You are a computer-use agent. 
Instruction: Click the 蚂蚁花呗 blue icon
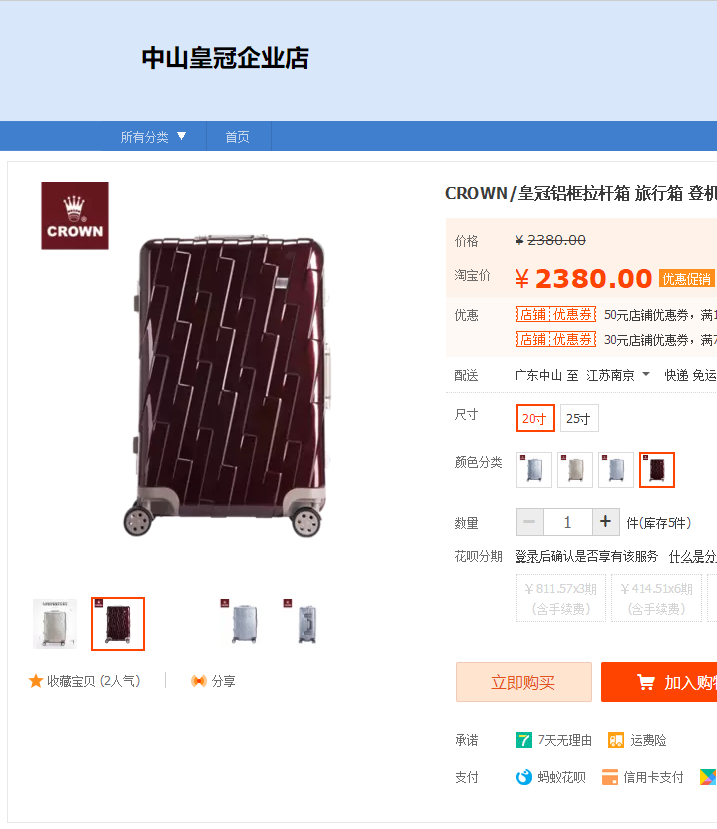(x=523, y=777)
